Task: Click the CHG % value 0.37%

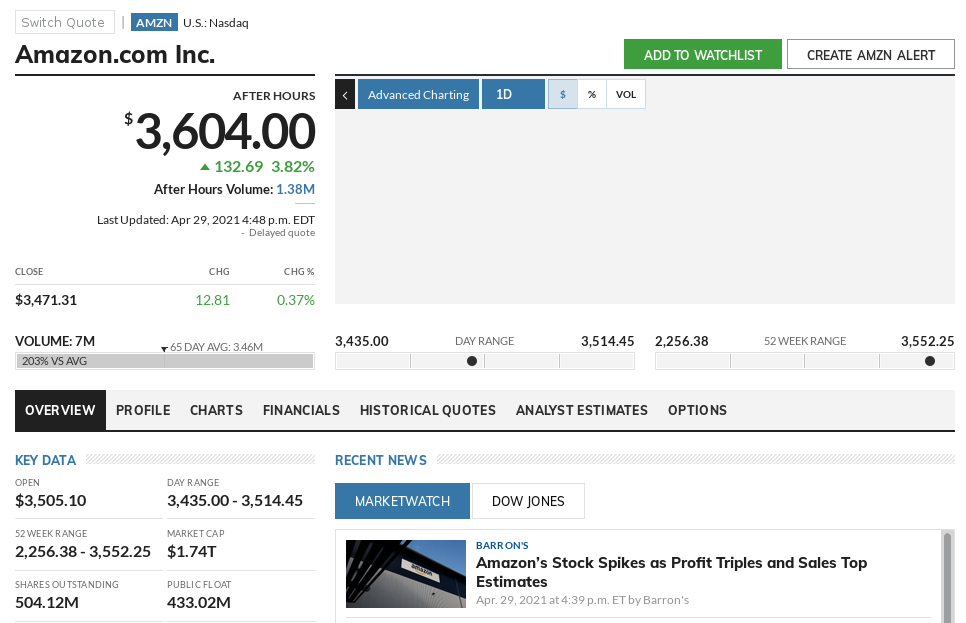Action: [296, 300]
